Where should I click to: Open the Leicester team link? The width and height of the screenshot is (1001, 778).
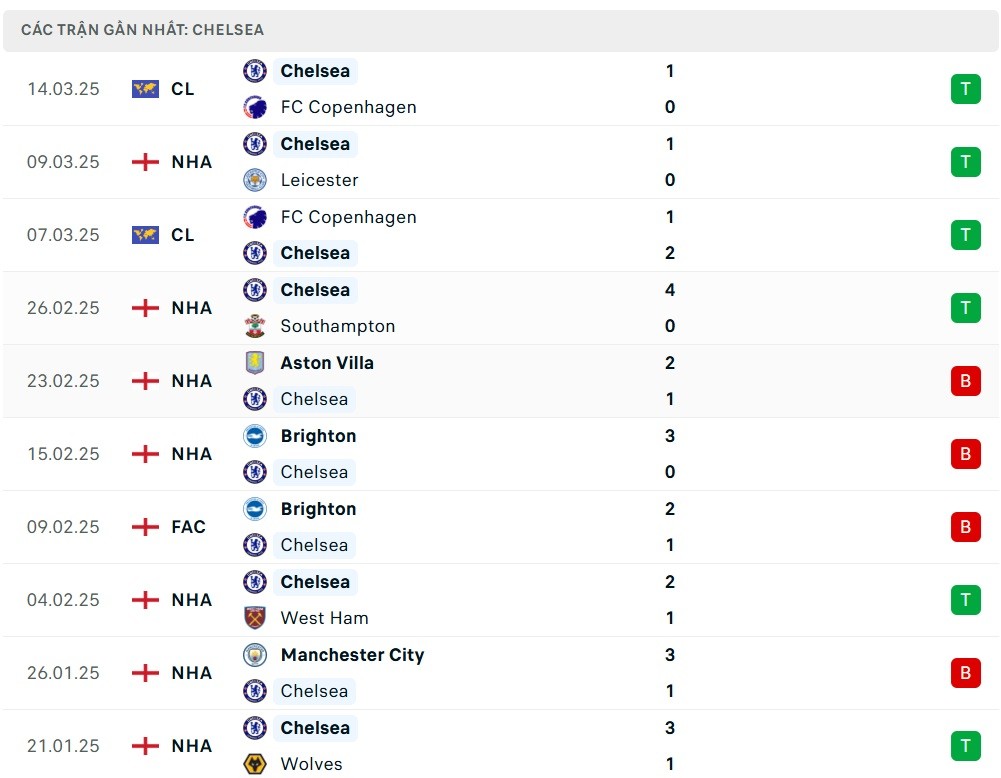tap(319, 180)
